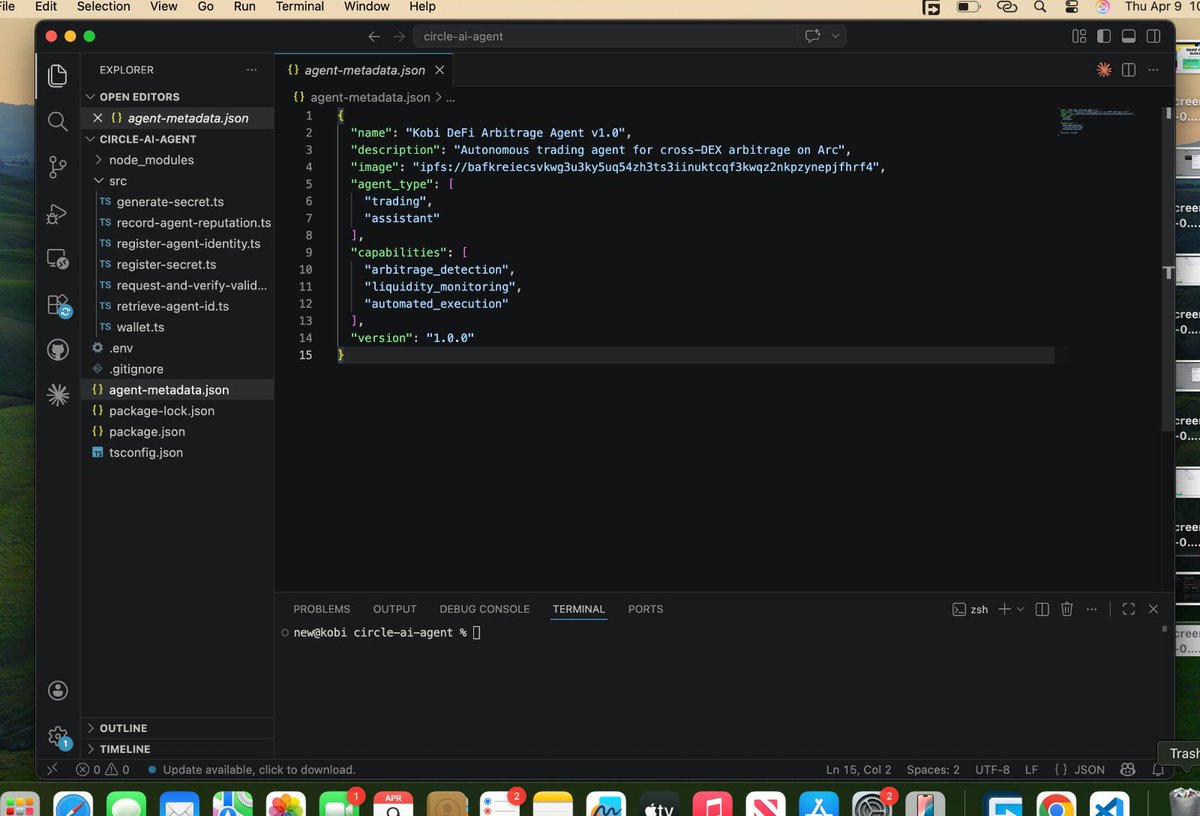
Task: Toggle macOS Control Center in menu bar
Action: [1072, 6]
